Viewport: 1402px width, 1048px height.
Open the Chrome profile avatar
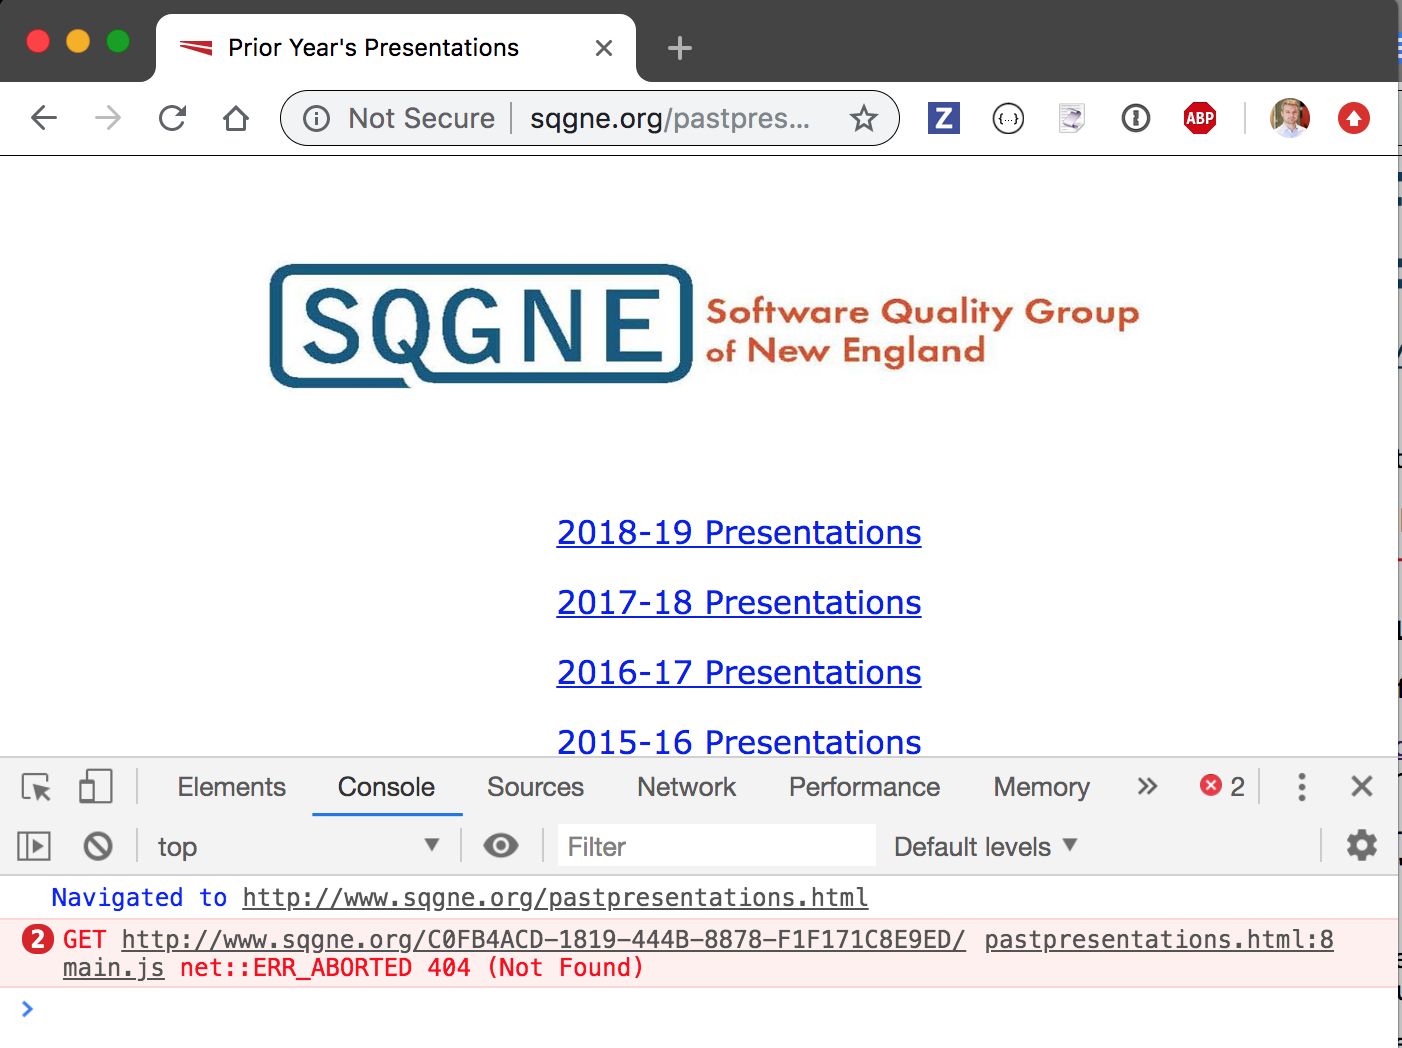pos(1290,118)
